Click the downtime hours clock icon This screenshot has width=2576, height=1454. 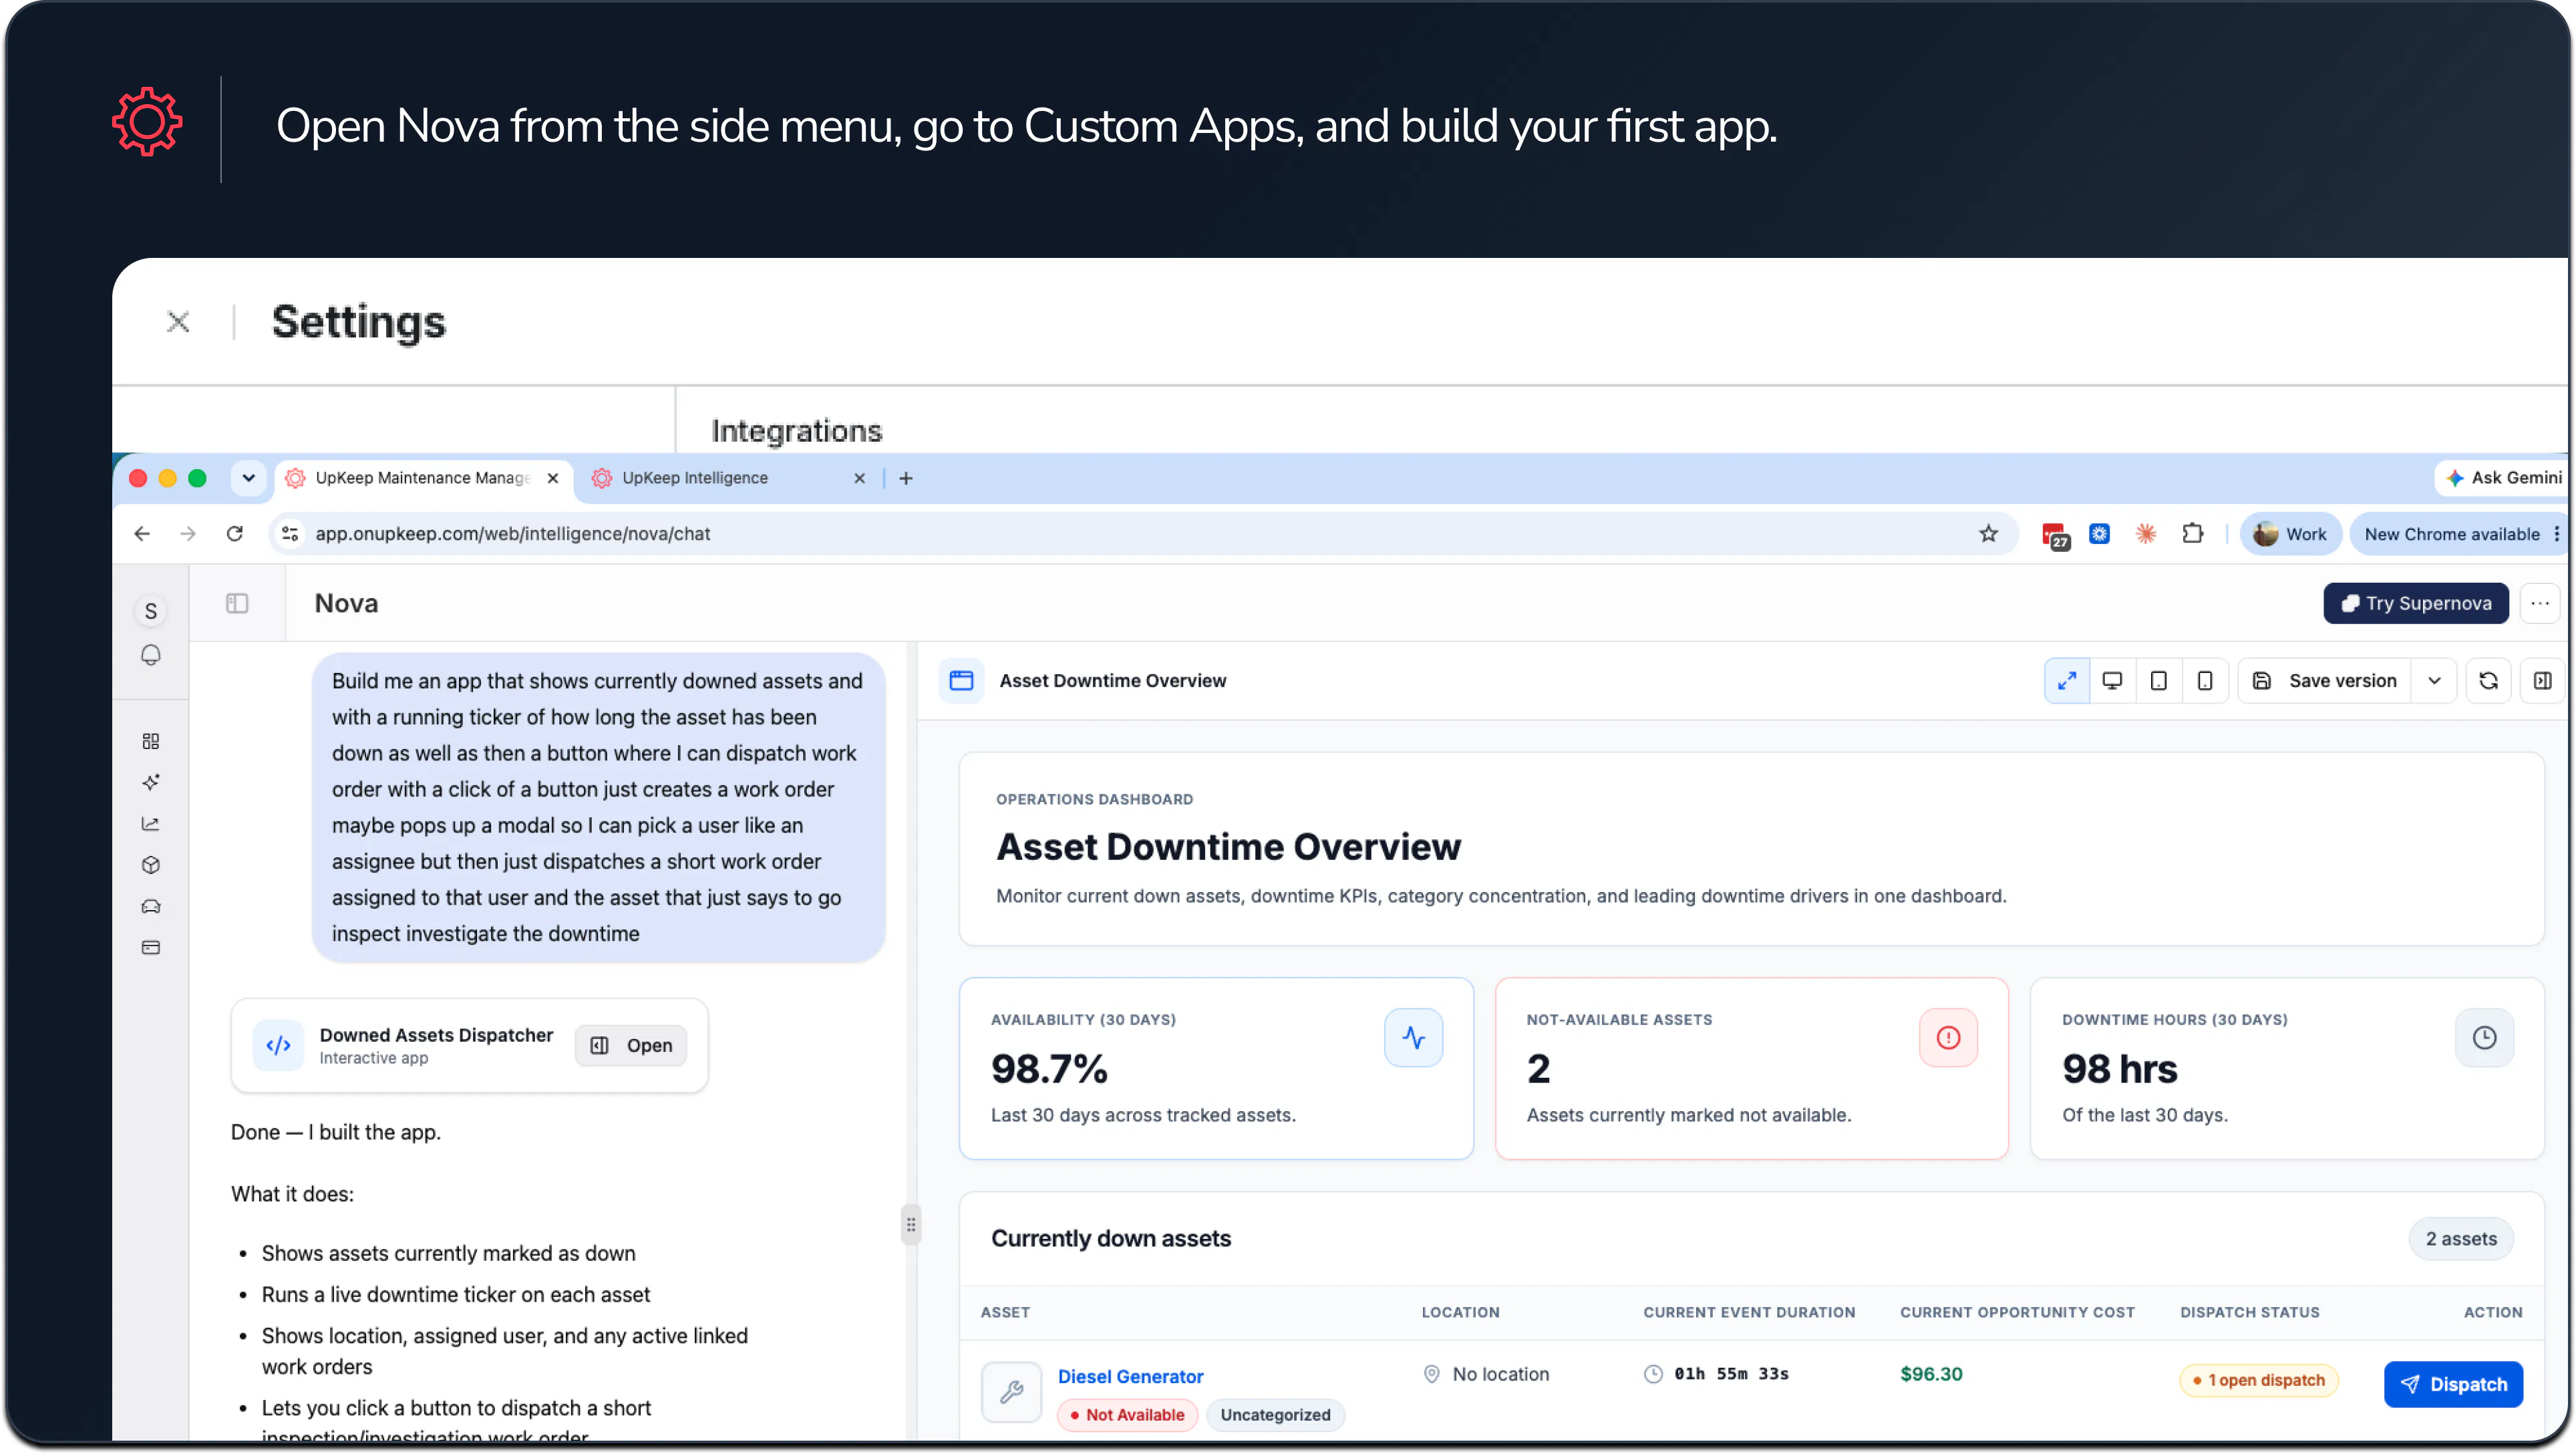(x=2484, y=1037)
